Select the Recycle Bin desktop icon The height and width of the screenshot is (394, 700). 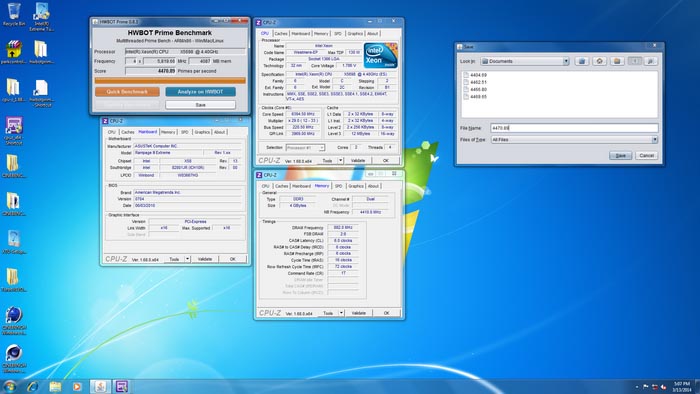[x=14, y=15]
